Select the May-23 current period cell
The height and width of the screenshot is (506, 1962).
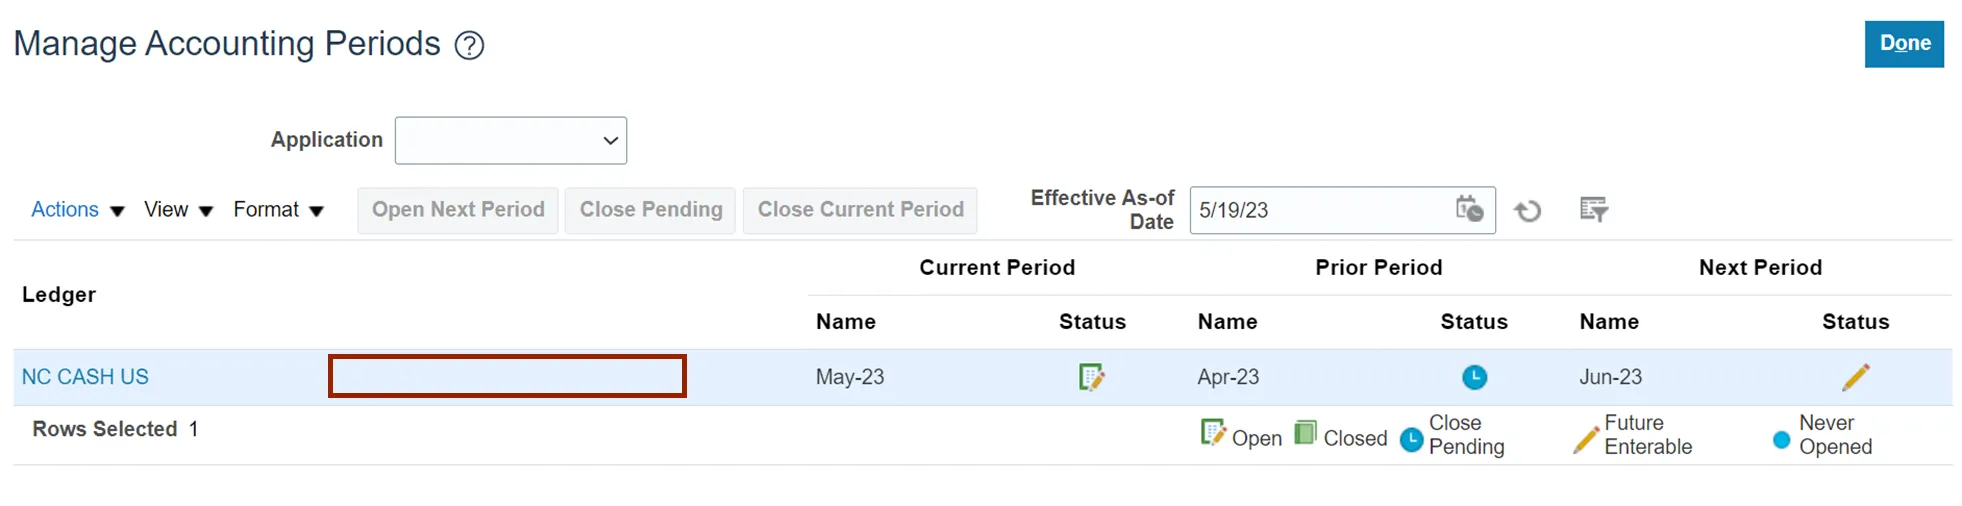850,377
